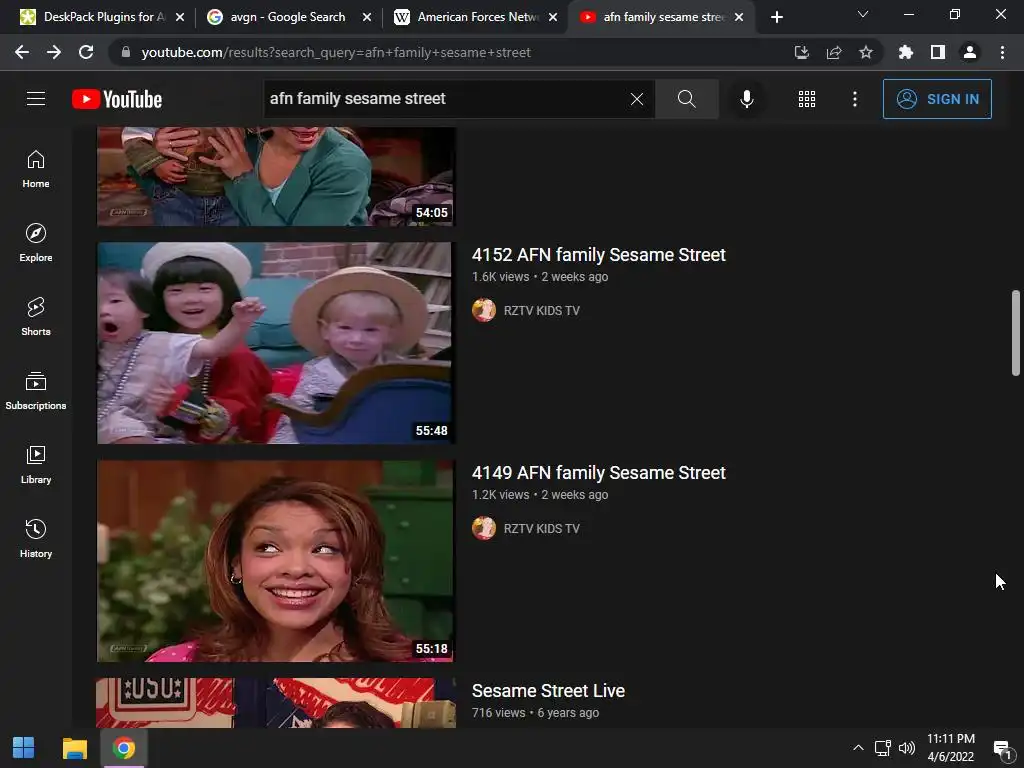Click '1.2K views • 2 weeks ago' text
This screenshot has height=768, width=1024.
[x=540, y=495]
